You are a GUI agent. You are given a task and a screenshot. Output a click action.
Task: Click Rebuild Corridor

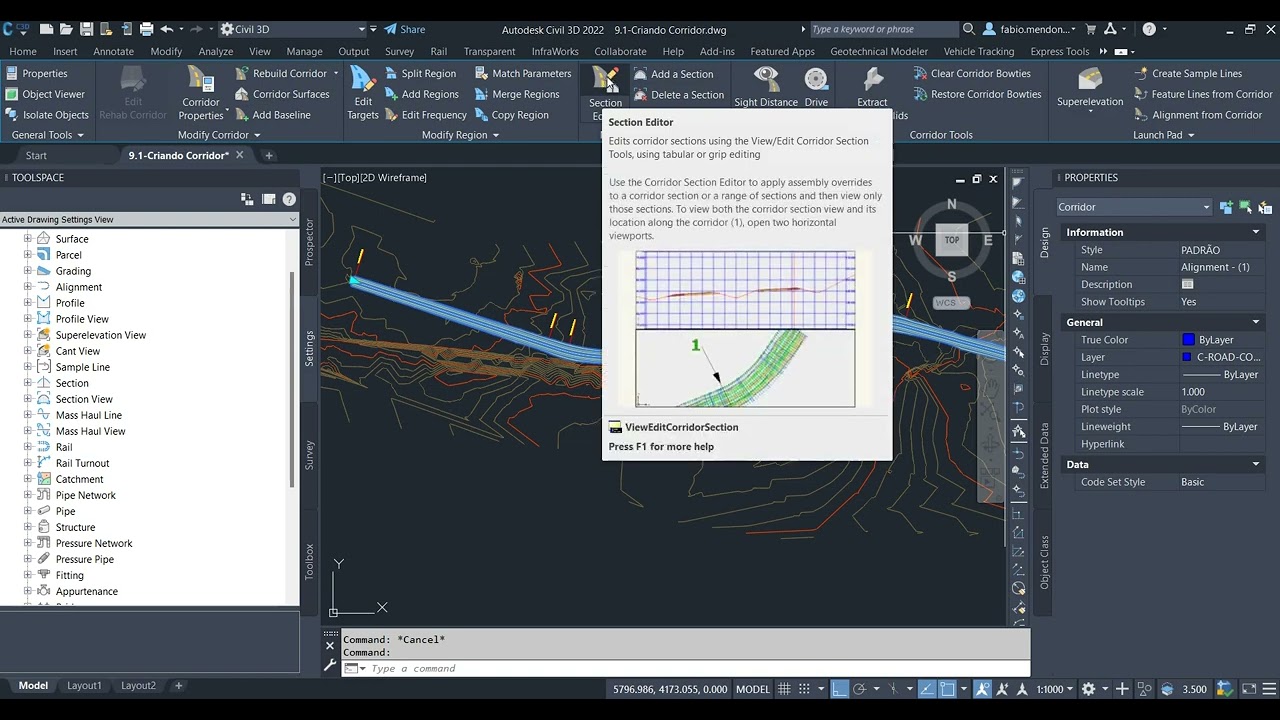tap(280, 73)
